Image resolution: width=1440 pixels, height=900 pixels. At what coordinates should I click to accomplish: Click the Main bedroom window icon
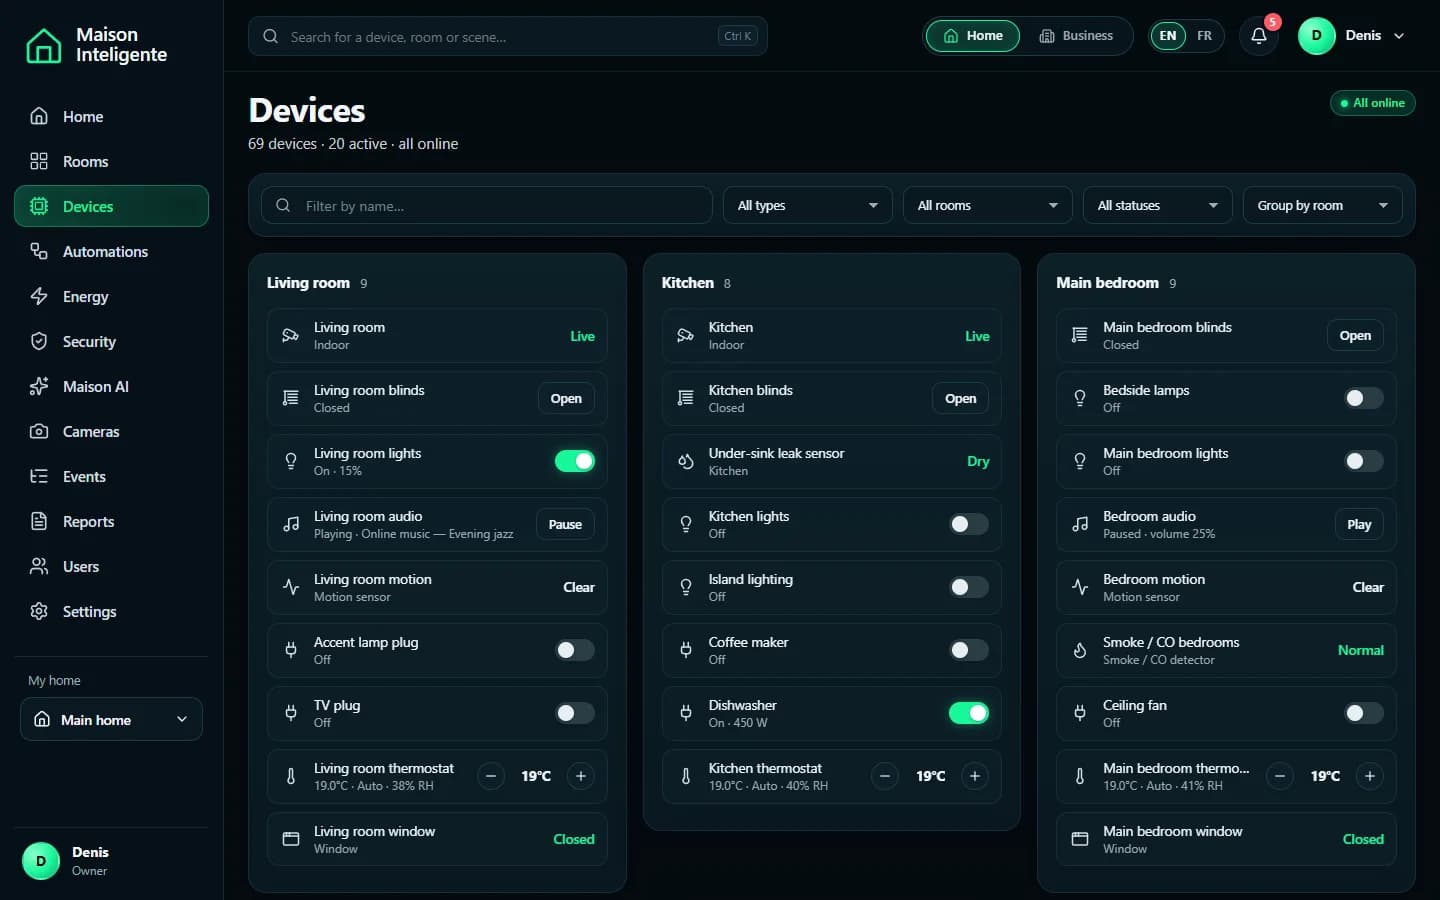1080,839
